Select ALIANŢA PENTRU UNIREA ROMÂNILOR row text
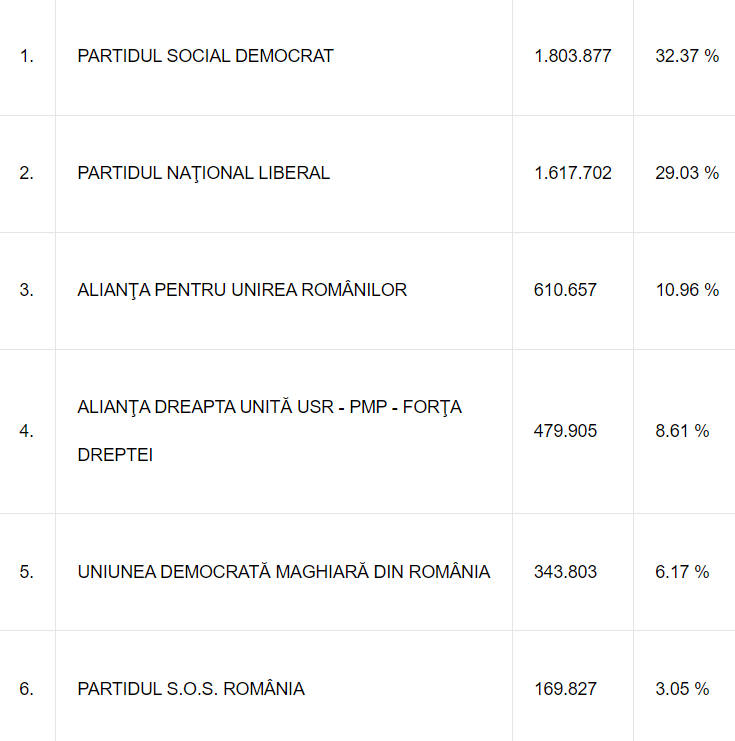Screen dimensions: 735x741 (242, 290)
